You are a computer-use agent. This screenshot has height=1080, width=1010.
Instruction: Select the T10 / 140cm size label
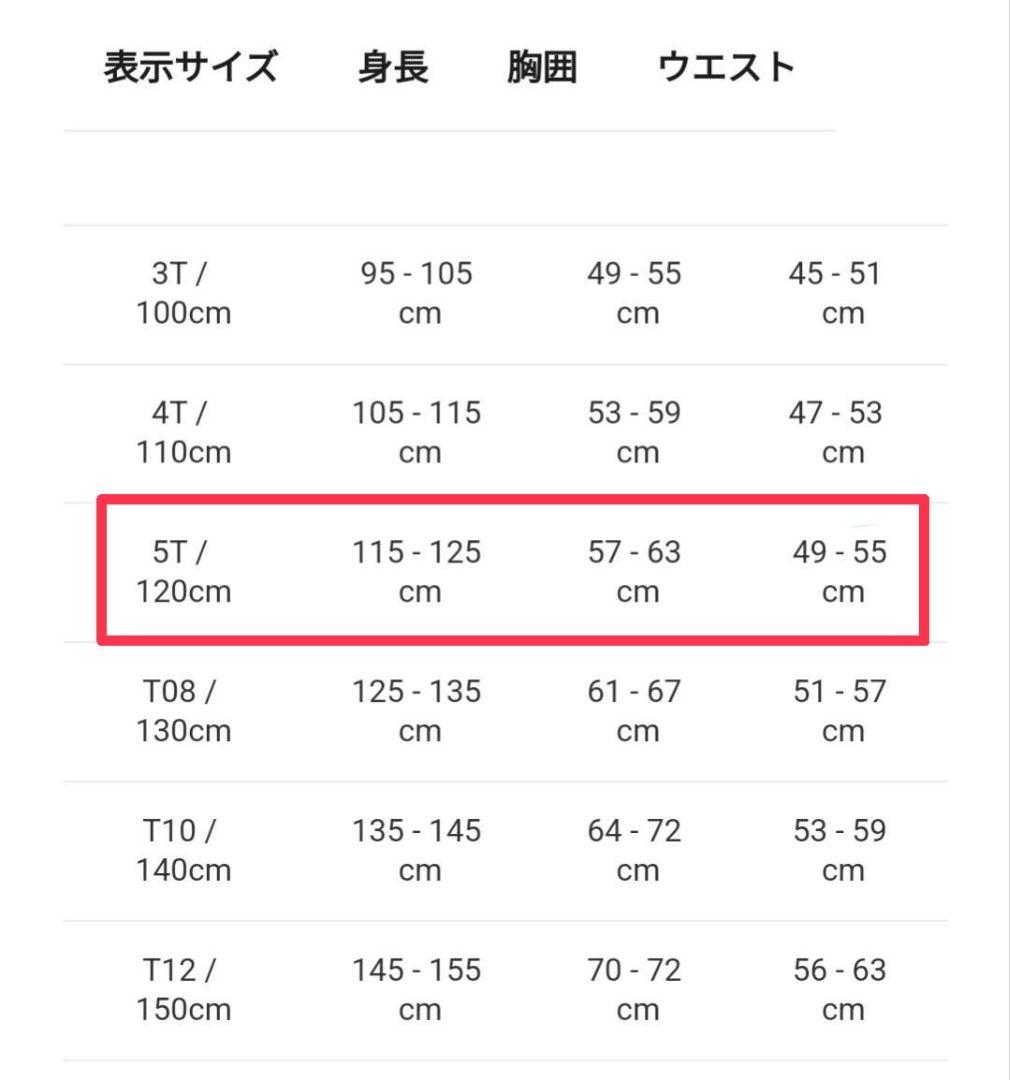point(183,850)
